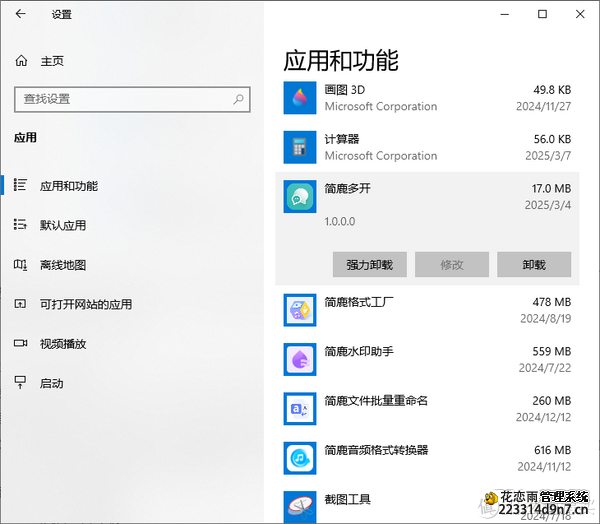Click the 视频播放 camera icon
This screenshot has height=524, width=600.
(x=20, y=343)
